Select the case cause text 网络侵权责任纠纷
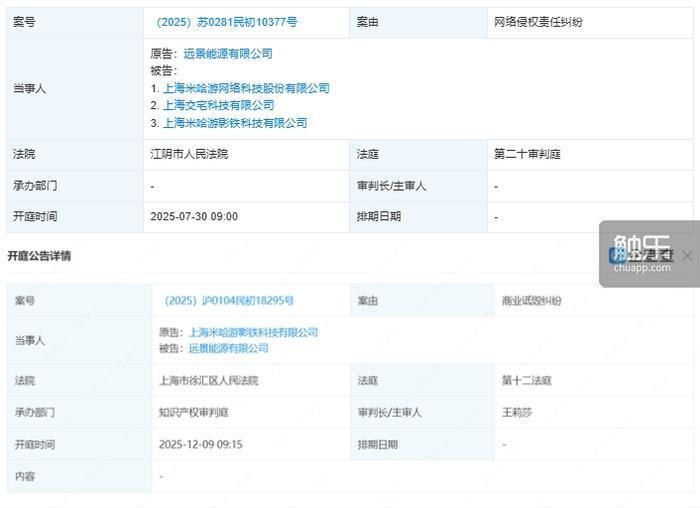Viewport: 700px width, 508px height. pos(538,22)
